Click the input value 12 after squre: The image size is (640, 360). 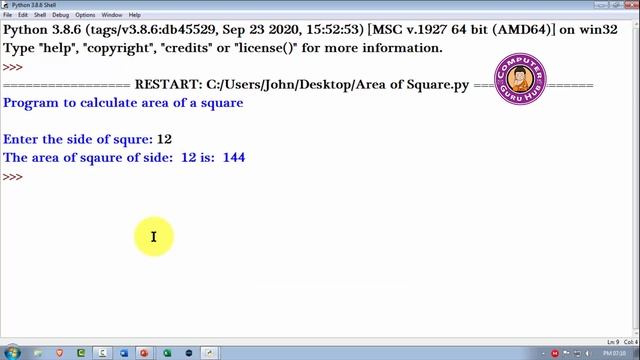point(164,139)
